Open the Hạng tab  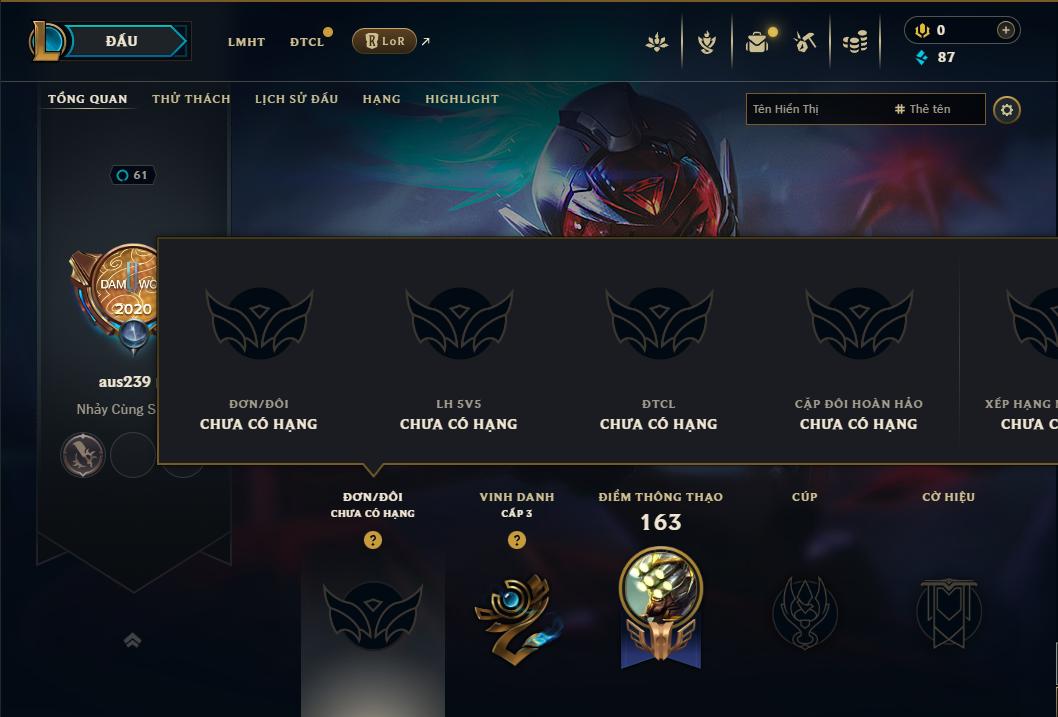pyautogui.click(x=381, y=99)
